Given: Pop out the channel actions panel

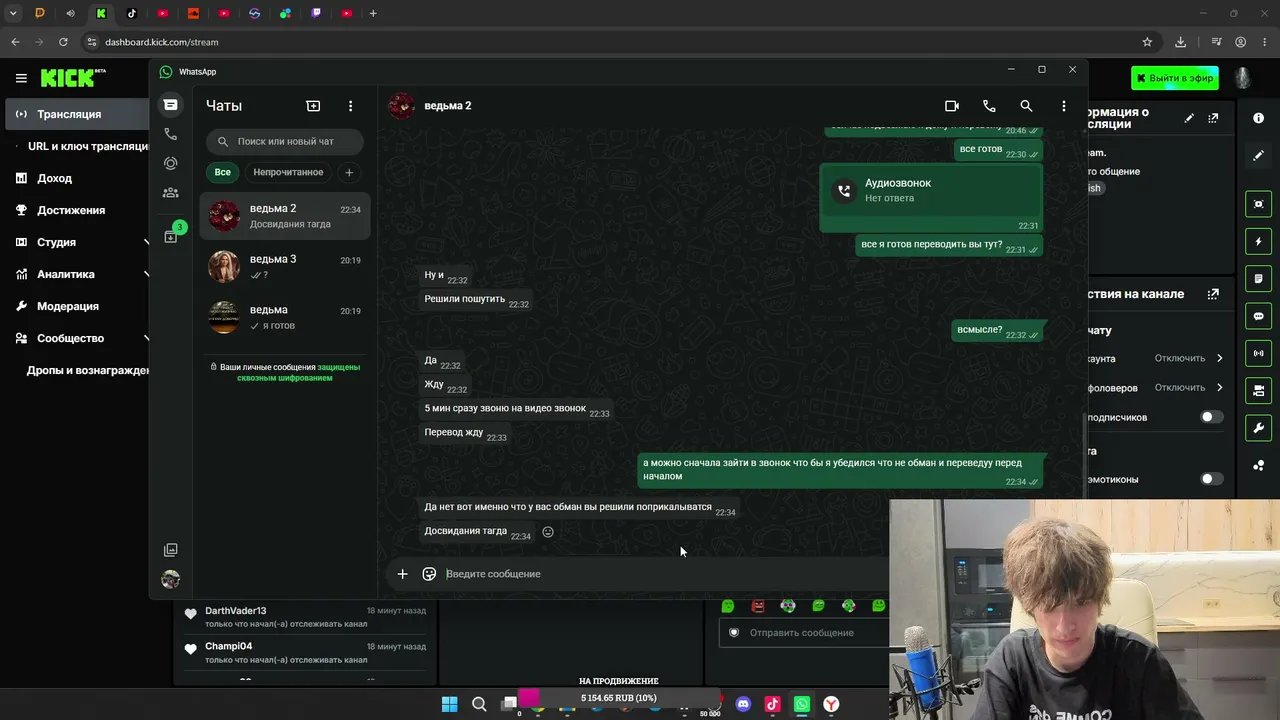Looking at the screenshot, I should coord(1213,294).
